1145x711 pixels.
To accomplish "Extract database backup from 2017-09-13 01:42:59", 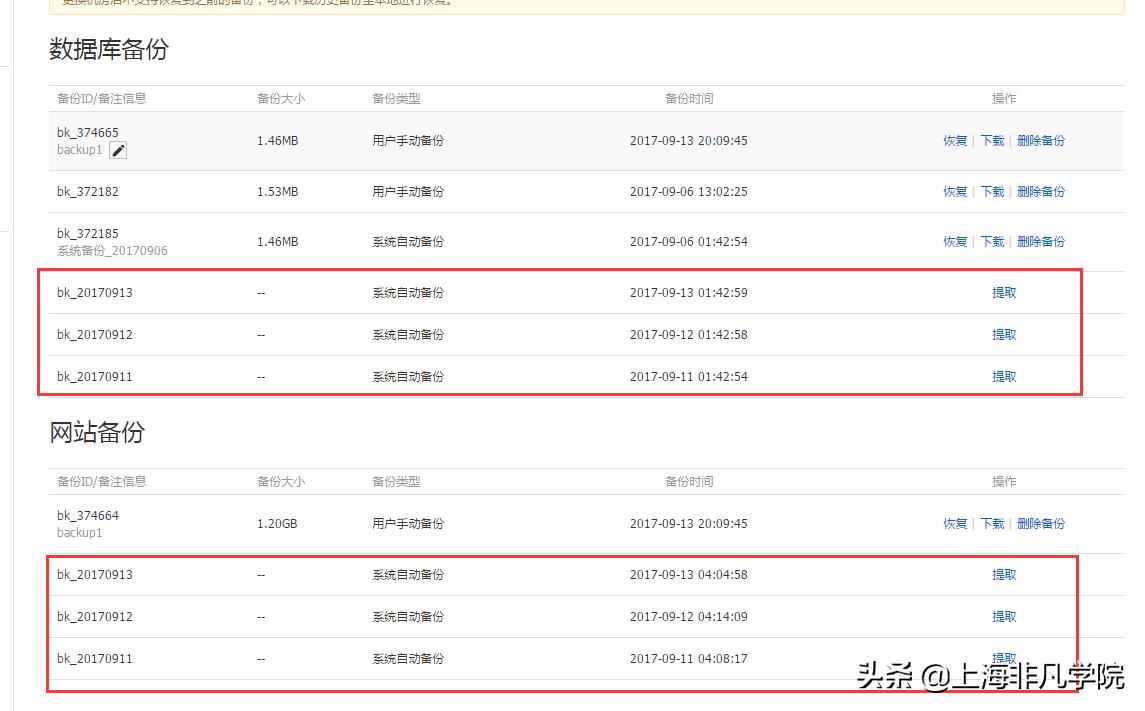I will tap(1004, 293).
